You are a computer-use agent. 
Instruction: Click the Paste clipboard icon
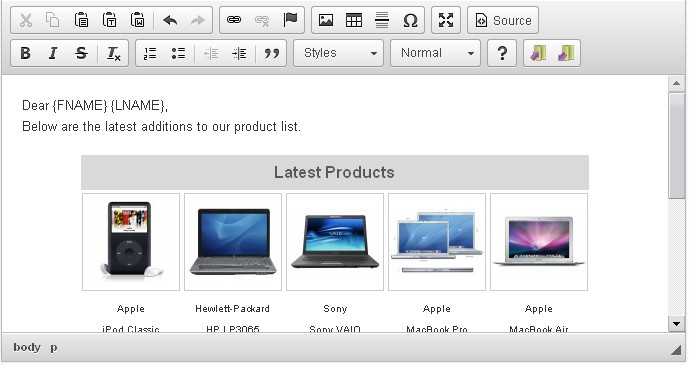pos(81,20)
